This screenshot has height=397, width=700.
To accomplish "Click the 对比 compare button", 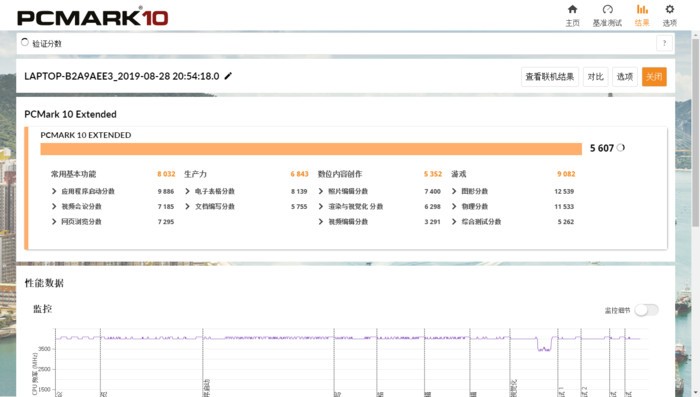I will (x=595, y=77).
